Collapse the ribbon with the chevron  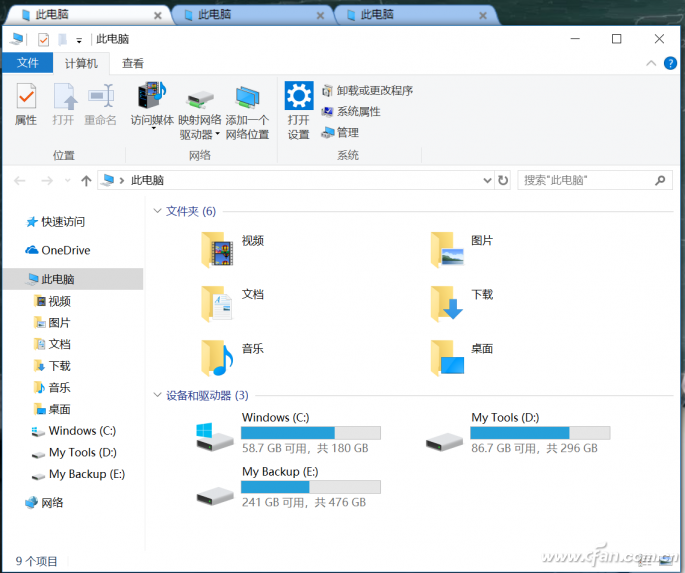[651, 63]
